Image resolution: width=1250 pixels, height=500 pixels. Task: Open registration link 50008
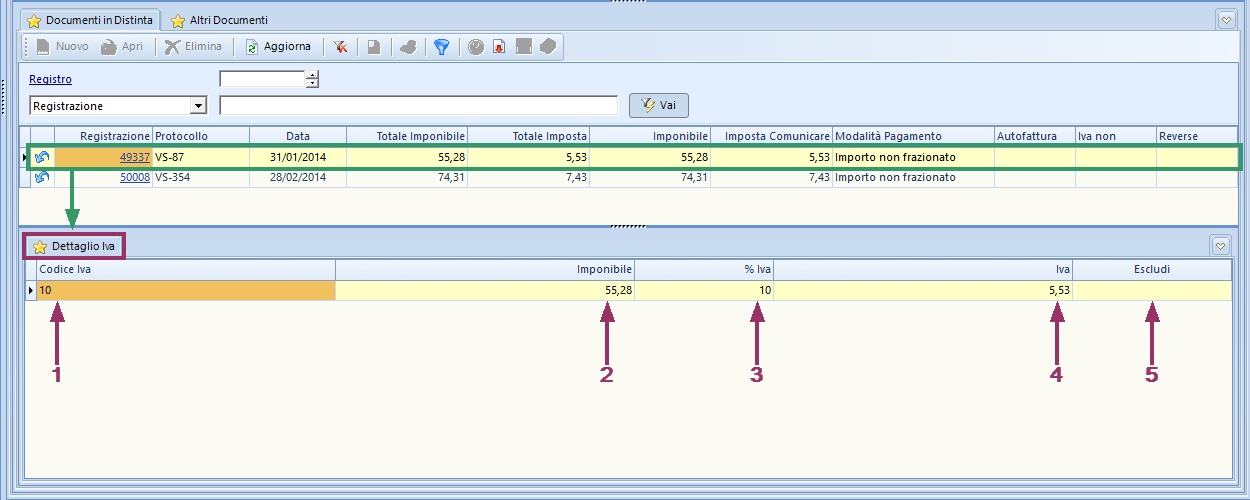point(134,177)
